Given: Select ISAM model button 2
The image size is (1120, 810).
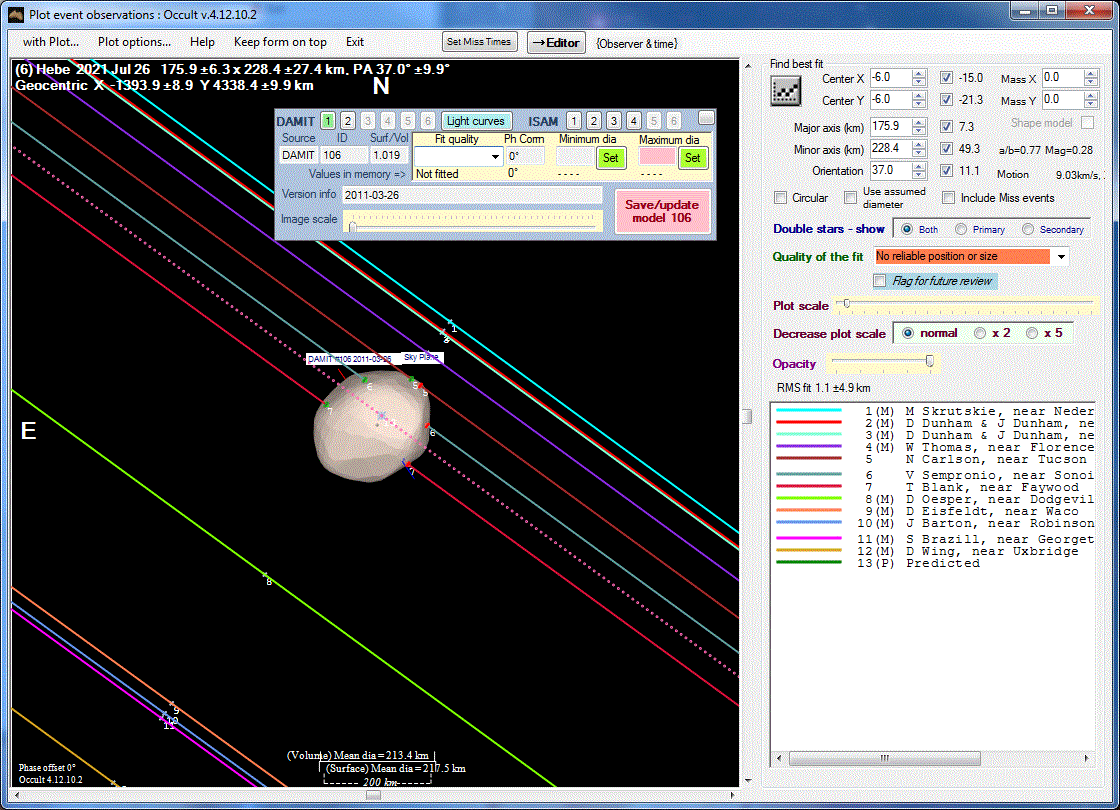Looking at the screenshot, I should coord(594,121).
